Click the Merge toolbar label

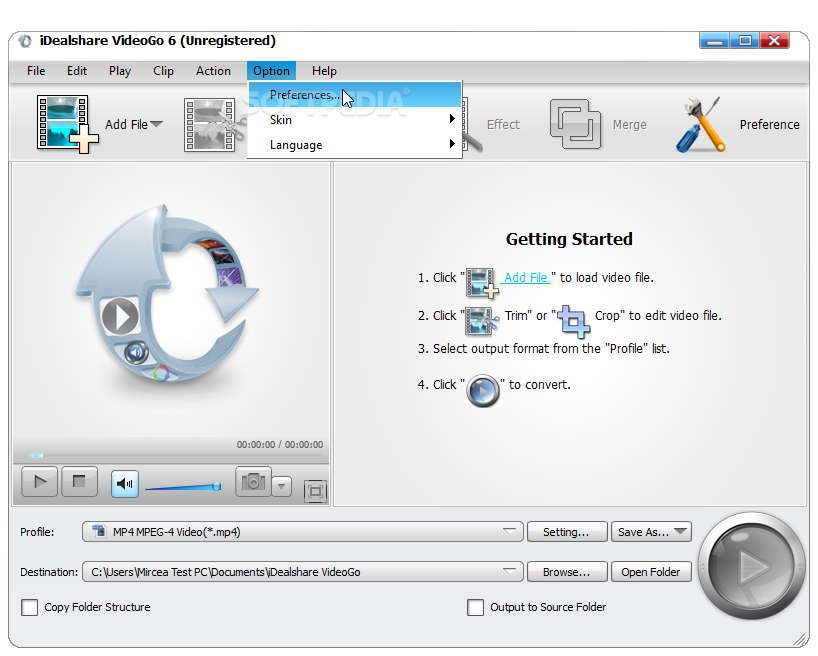629,125
